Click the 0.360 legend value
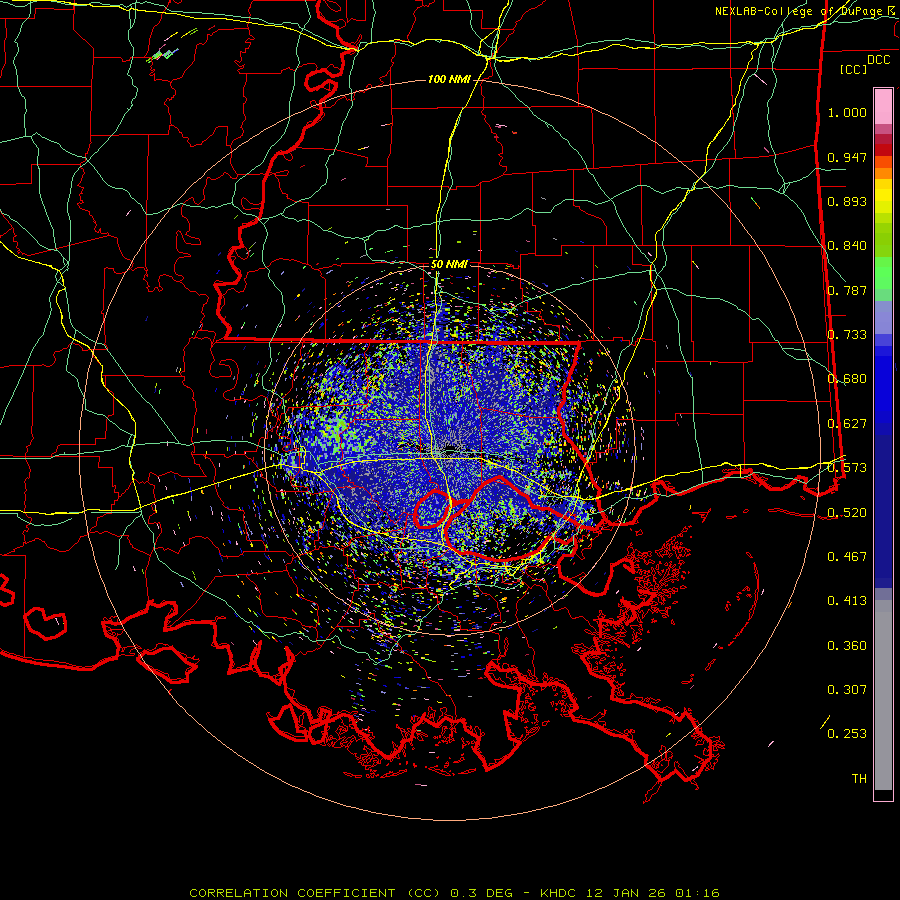 (847, 646)
